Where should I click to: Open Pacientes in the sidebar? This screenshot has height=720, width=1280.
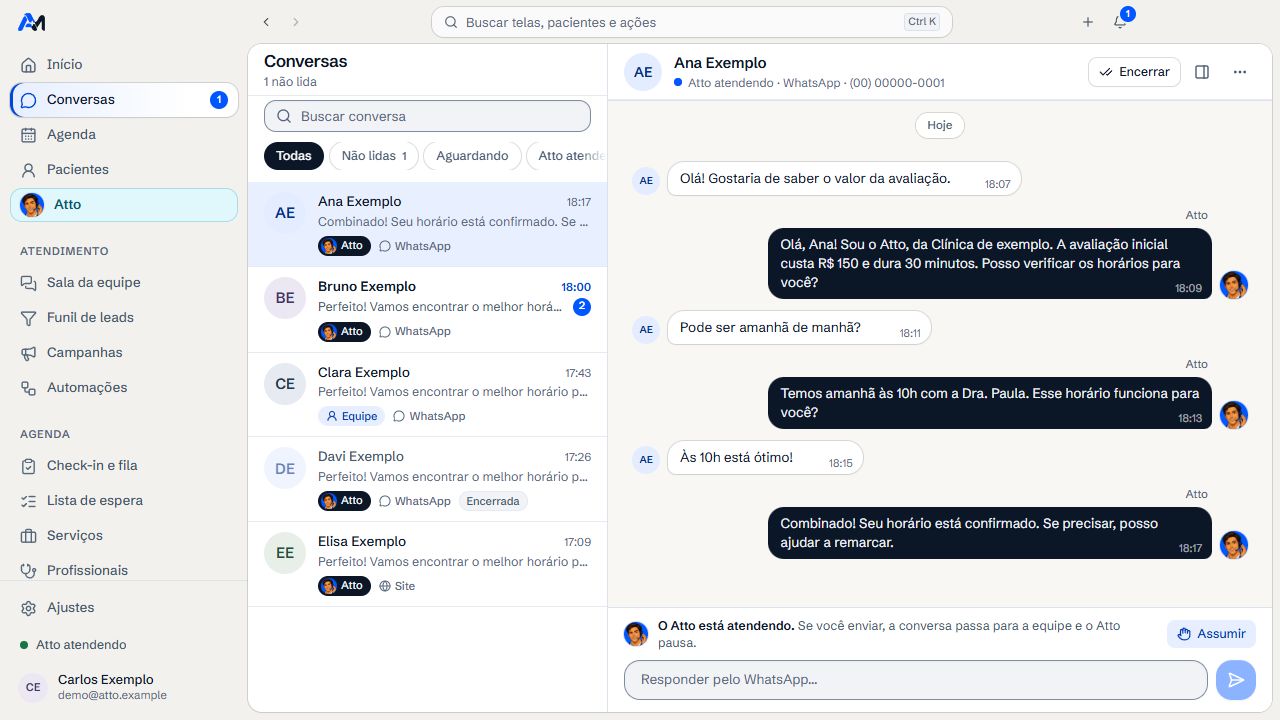(124, 169)
